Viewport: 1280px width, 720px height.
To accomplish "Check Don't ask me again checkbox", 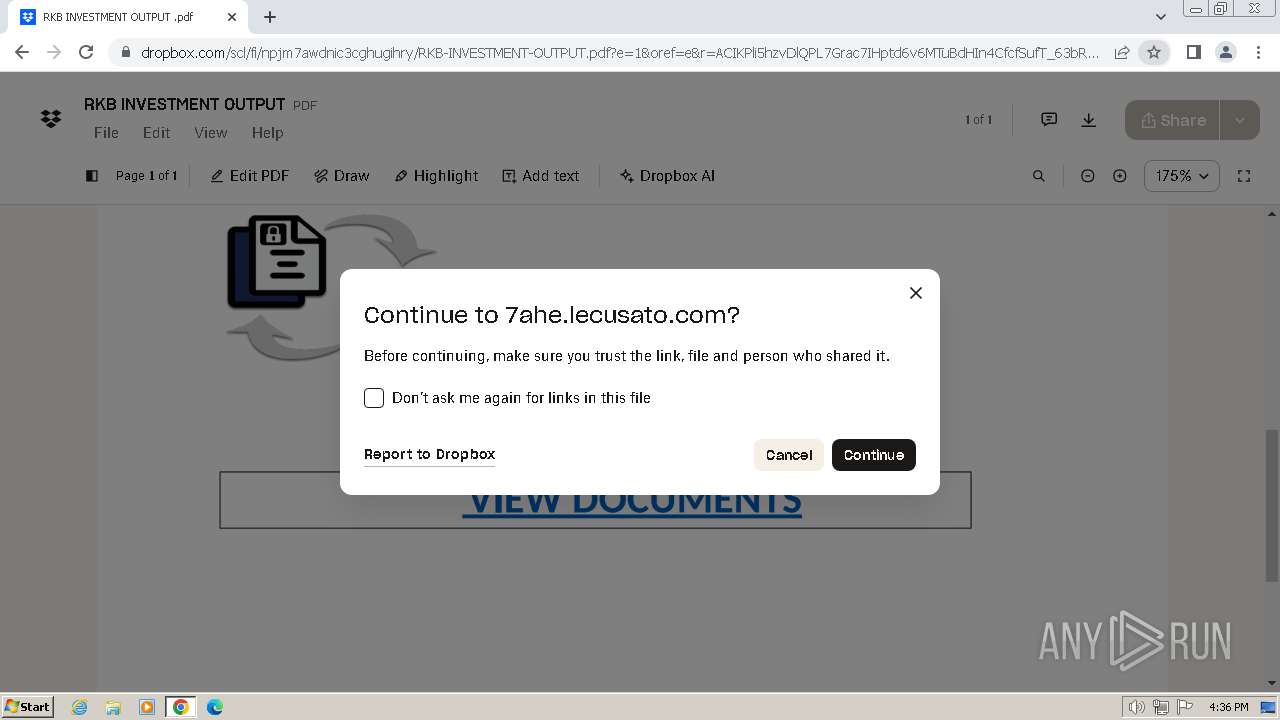I will coord(374,398).
